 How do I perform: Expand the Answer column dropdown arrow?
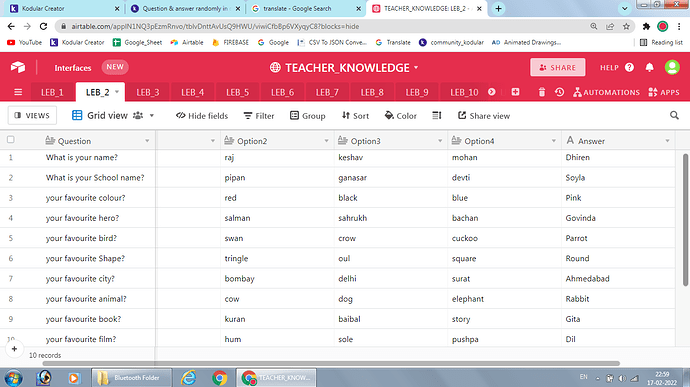(667, 141)
